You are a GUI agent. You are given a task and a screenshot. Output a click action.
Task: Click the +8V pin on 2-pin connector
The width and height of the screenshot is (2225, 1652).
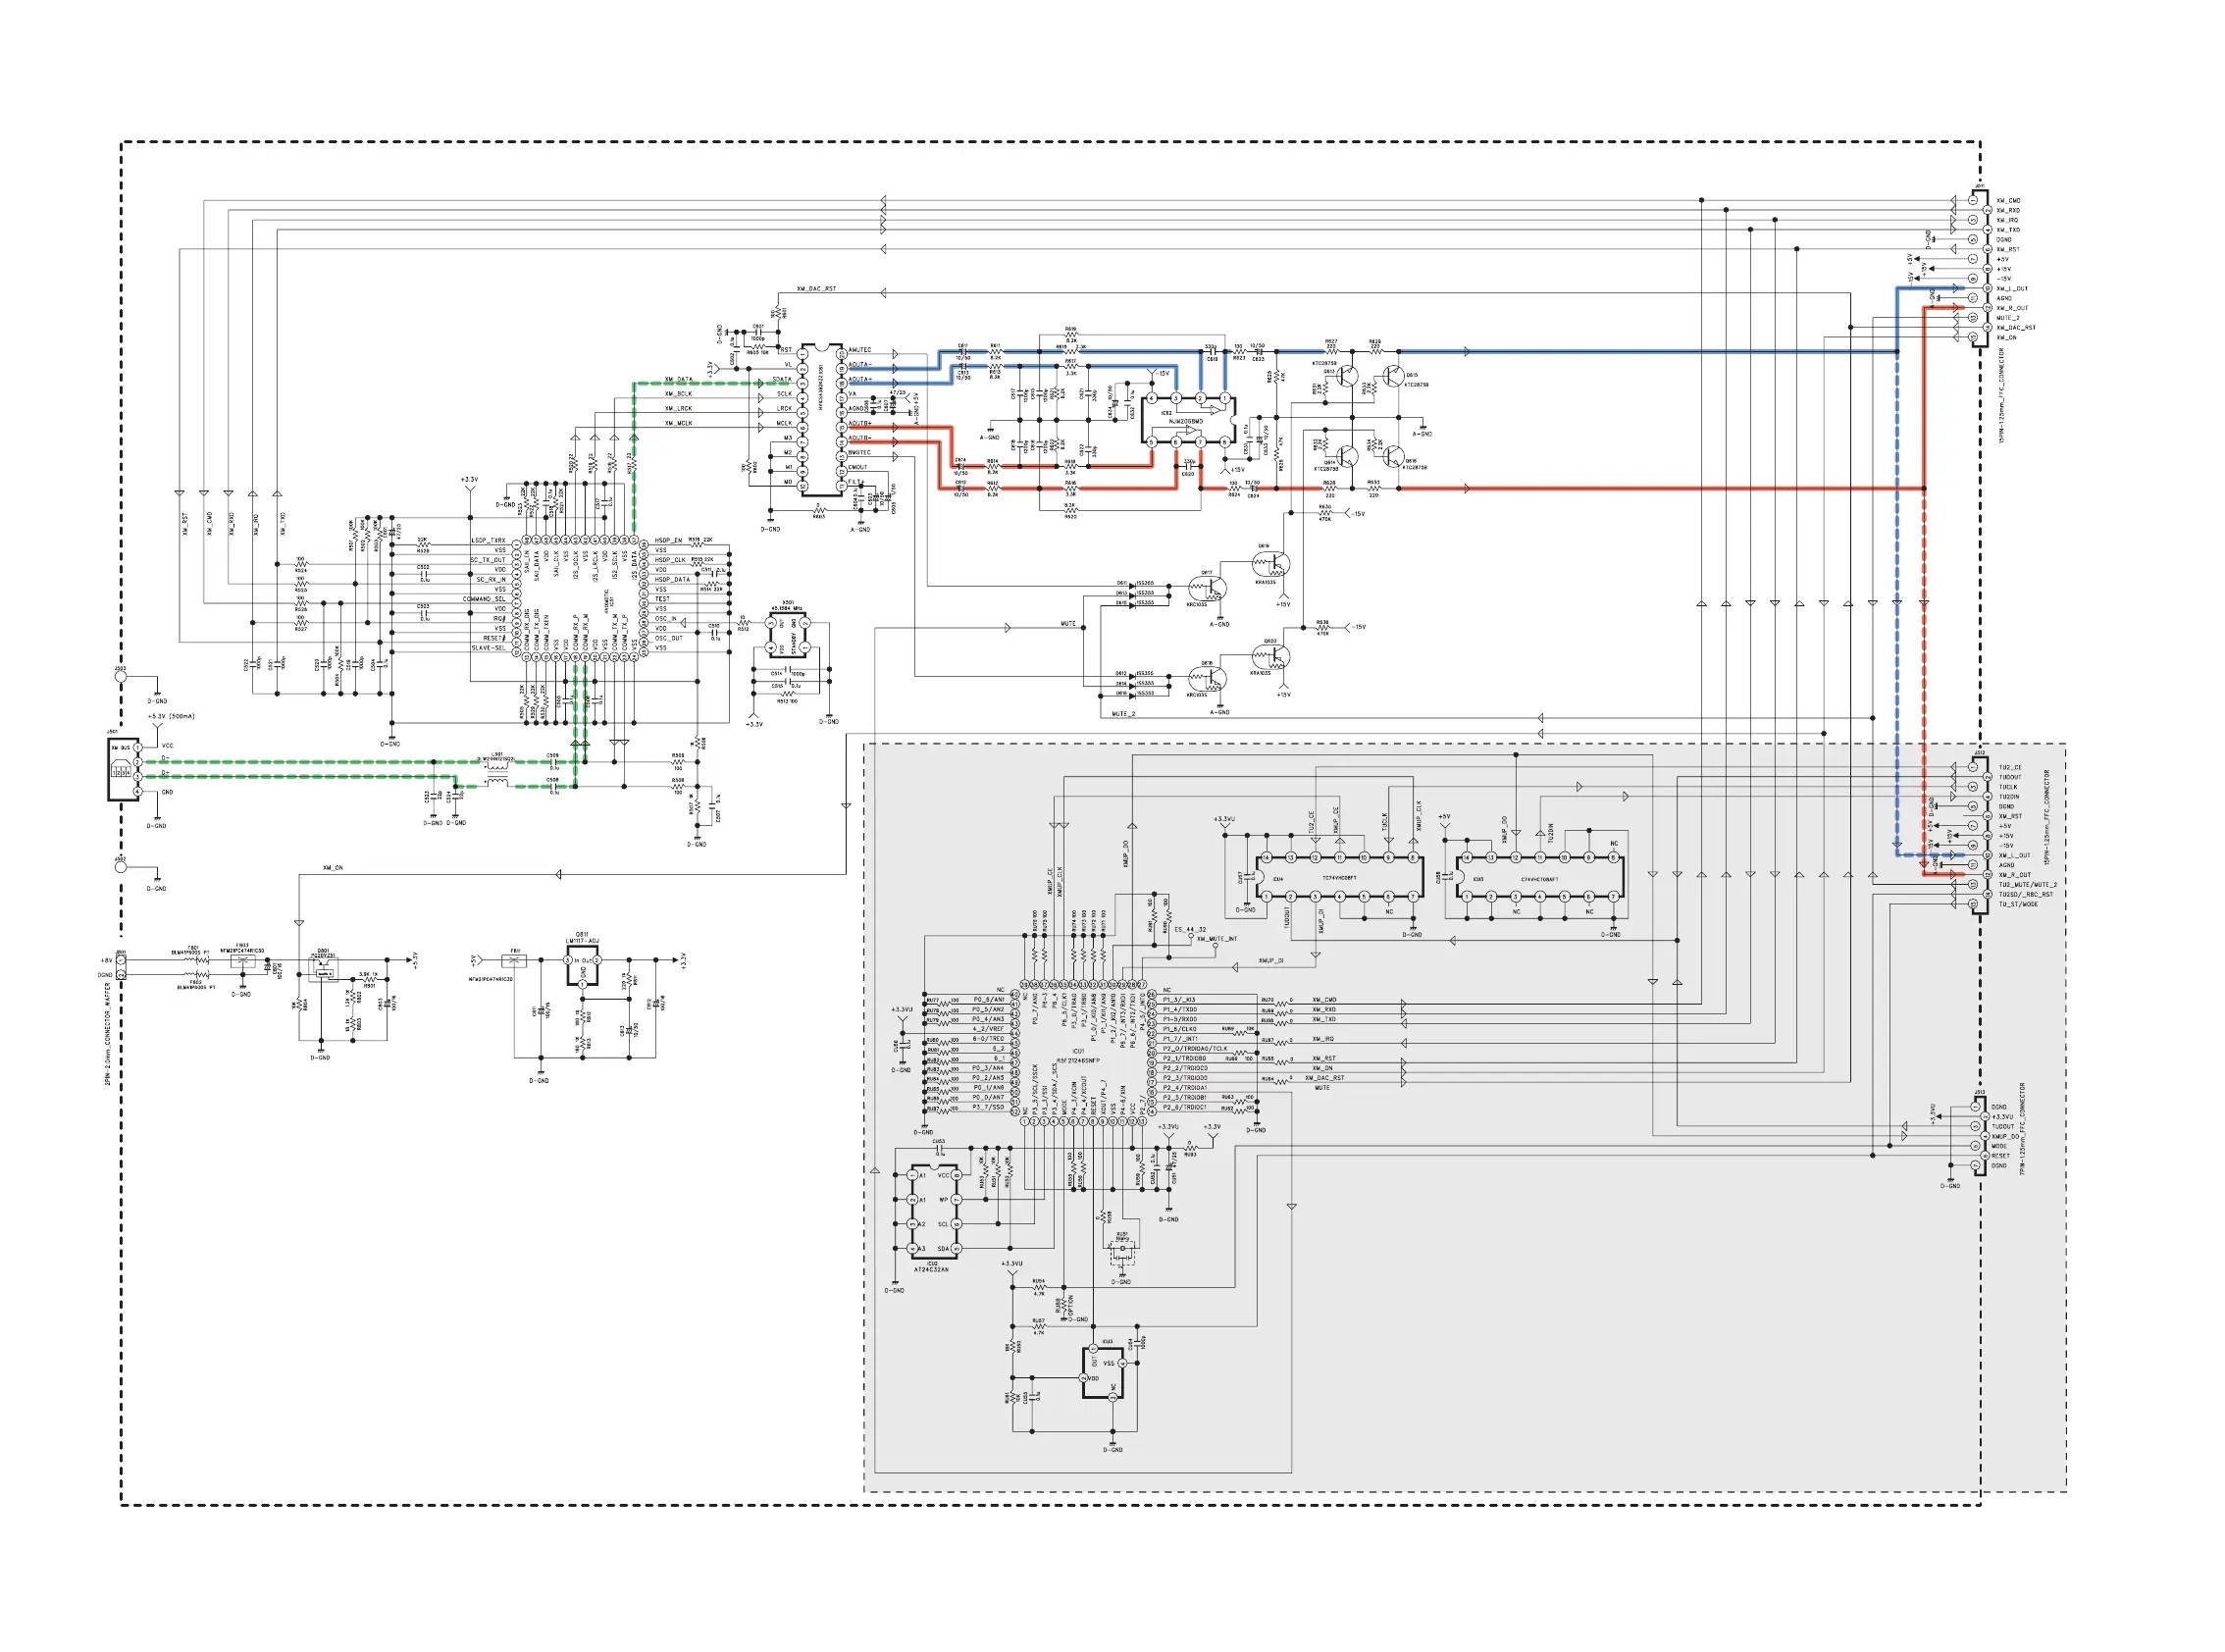[121, 961]
